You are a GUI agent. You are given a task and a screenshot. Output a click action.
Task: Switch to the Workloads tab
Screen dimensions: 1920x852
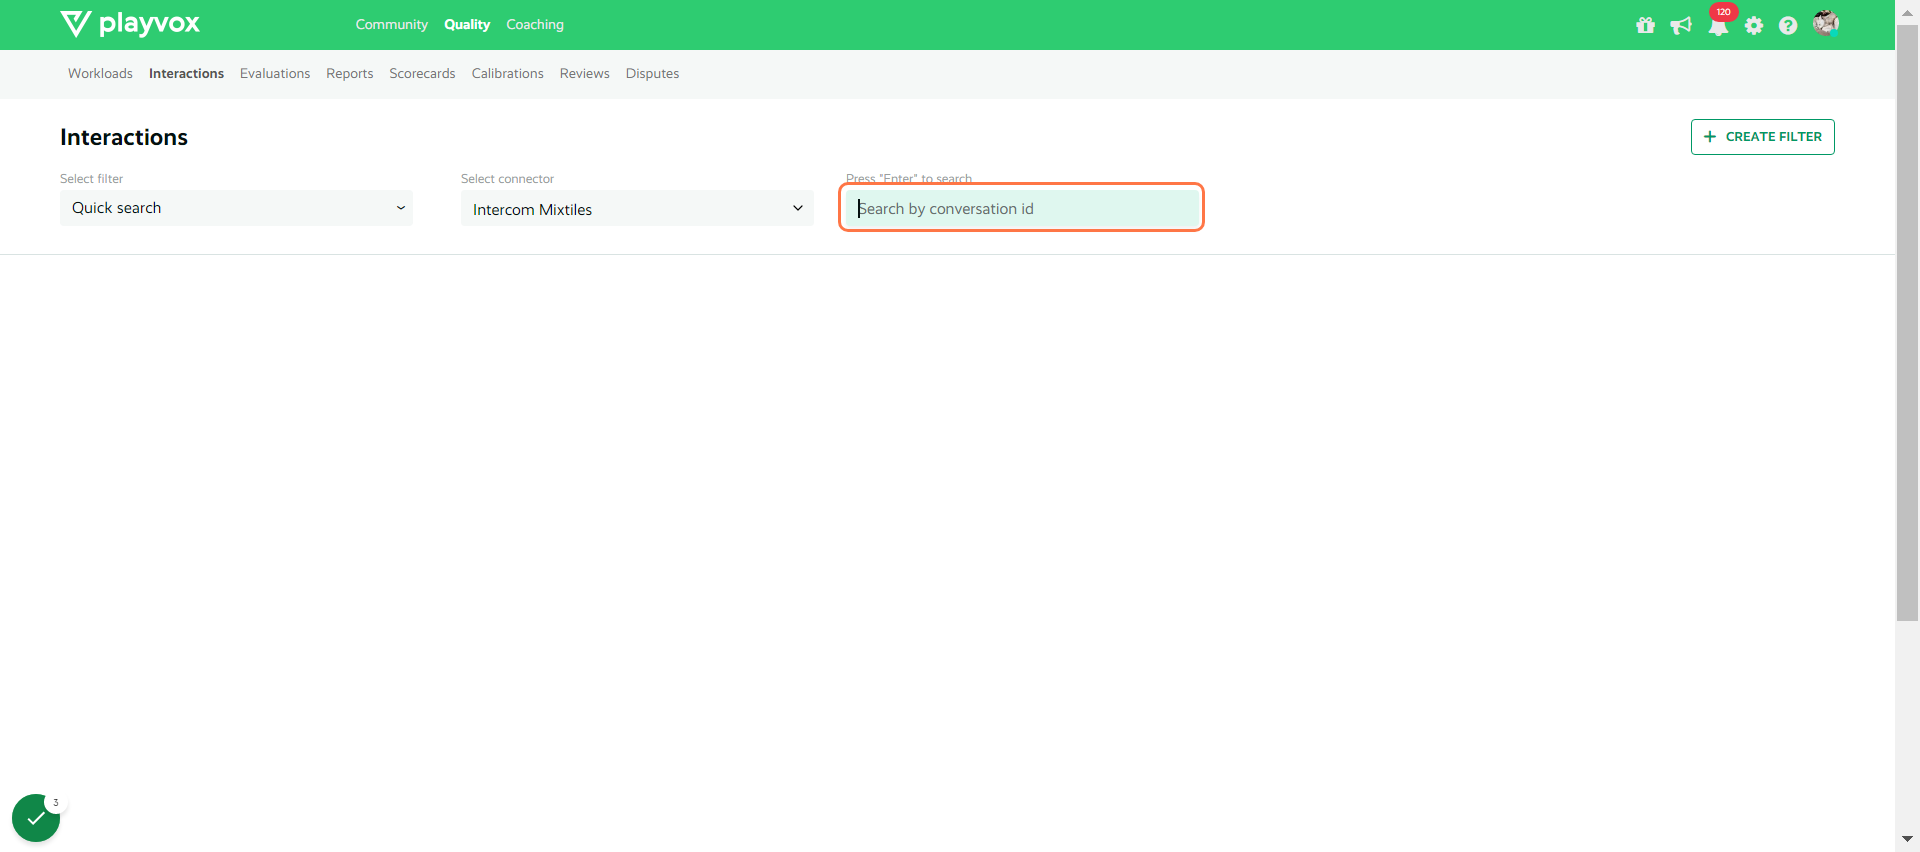tap(100, 73)
